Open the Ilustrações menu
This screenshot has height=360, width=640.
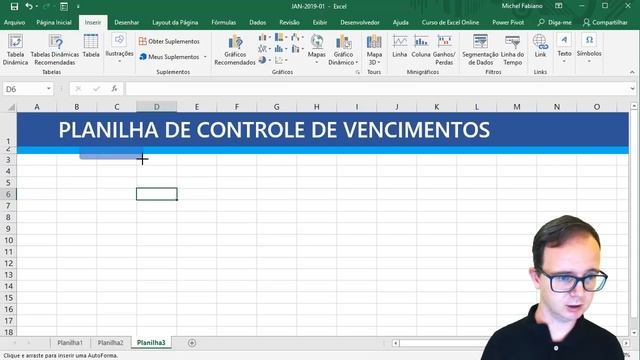tap(119, 49)
